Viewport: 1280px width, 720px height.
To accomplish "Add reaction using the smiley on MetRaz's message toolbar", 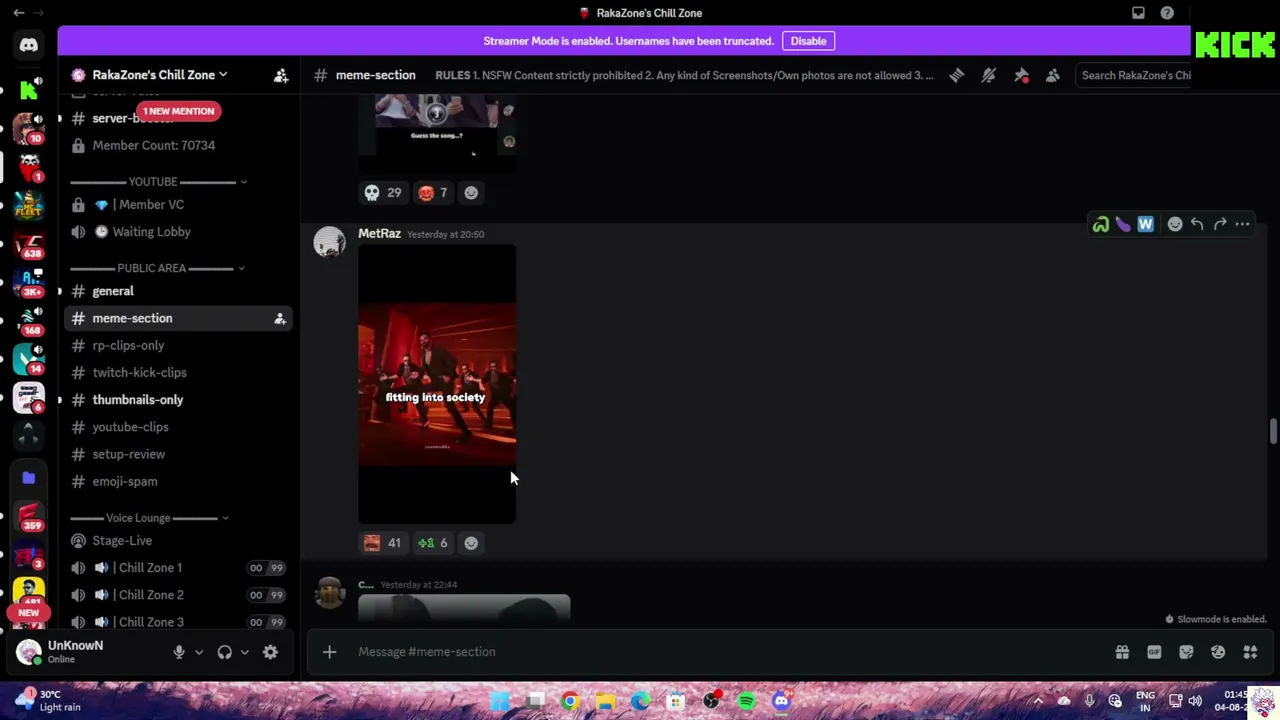I will tap(1175, 224).
